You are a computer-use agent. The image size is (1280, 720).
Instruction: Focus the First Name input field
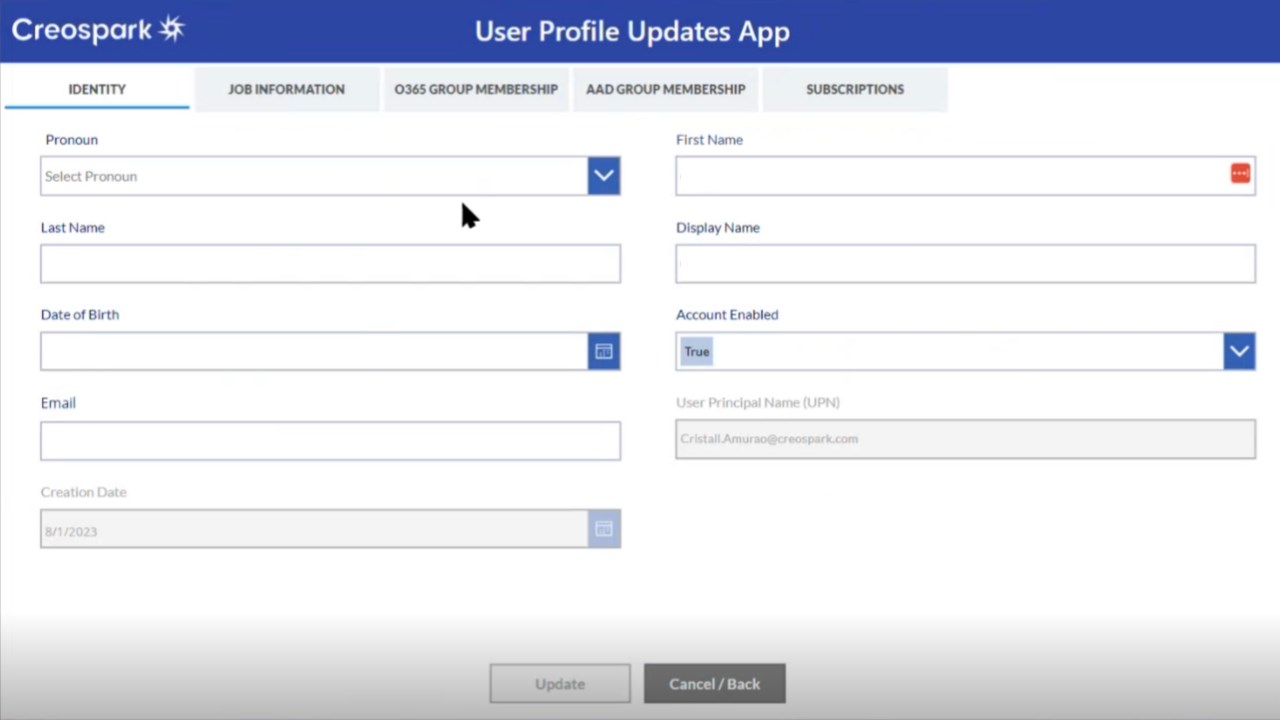[x=965, y=176]
